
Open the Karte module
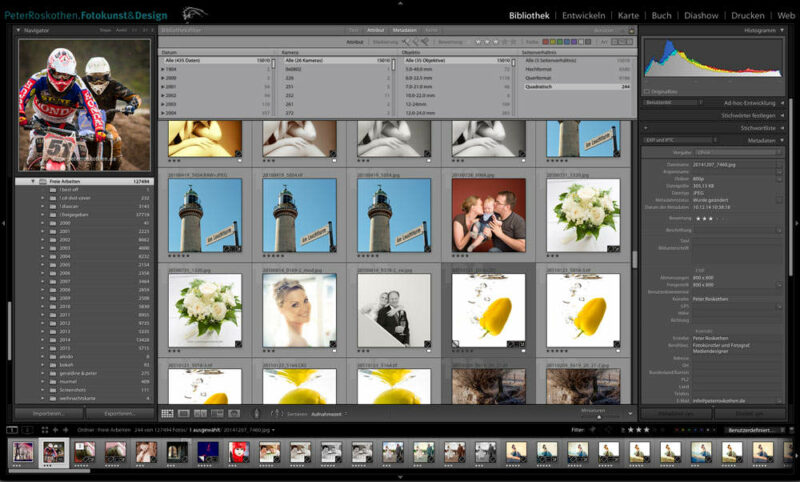(628, 15)
